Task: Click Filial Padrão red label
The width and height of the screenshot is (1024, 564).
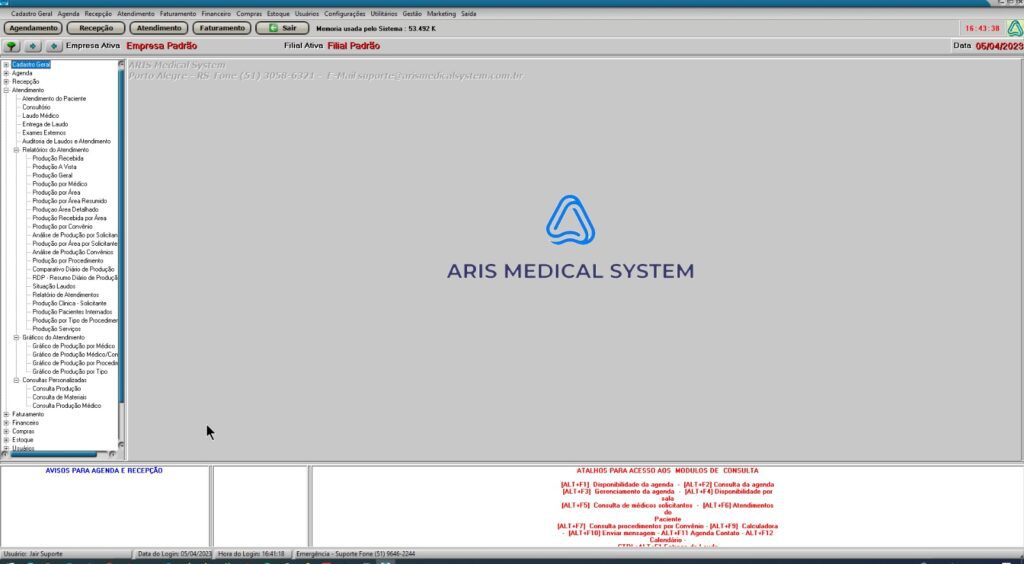Action: click(353, 46)
